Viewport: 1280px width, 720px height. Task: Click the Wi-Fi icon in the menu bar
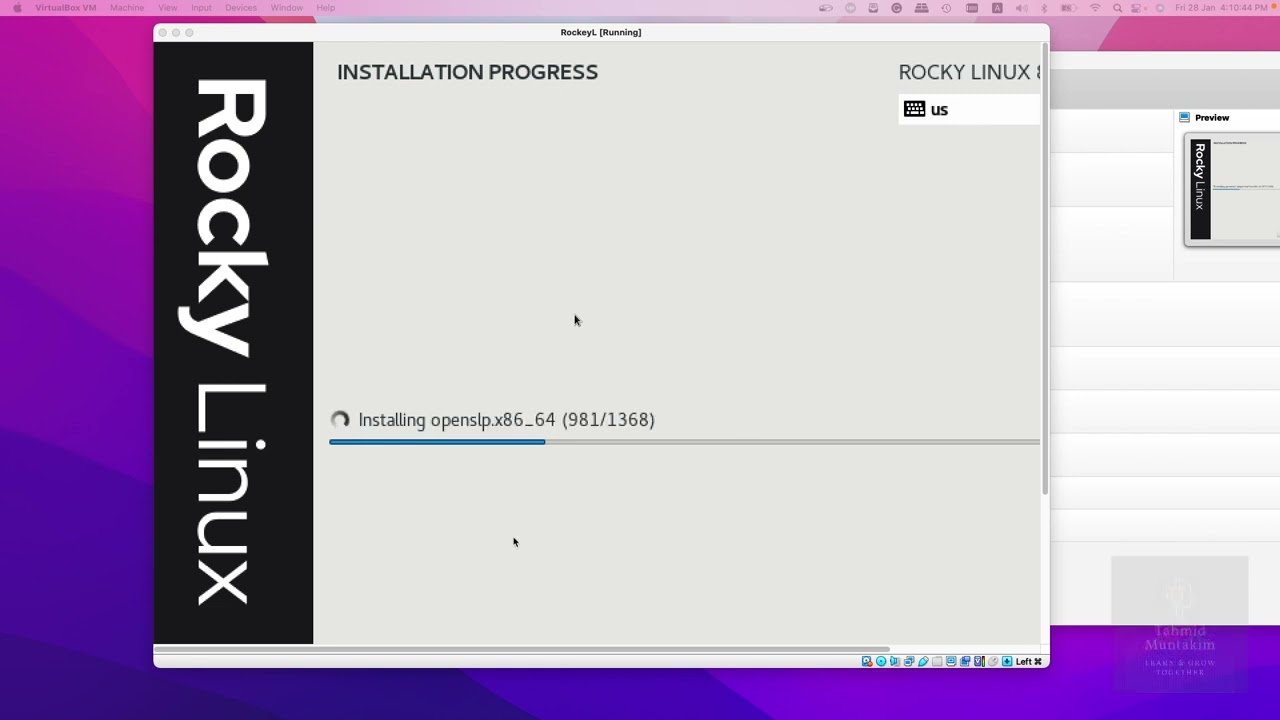tap(1095, 8)
